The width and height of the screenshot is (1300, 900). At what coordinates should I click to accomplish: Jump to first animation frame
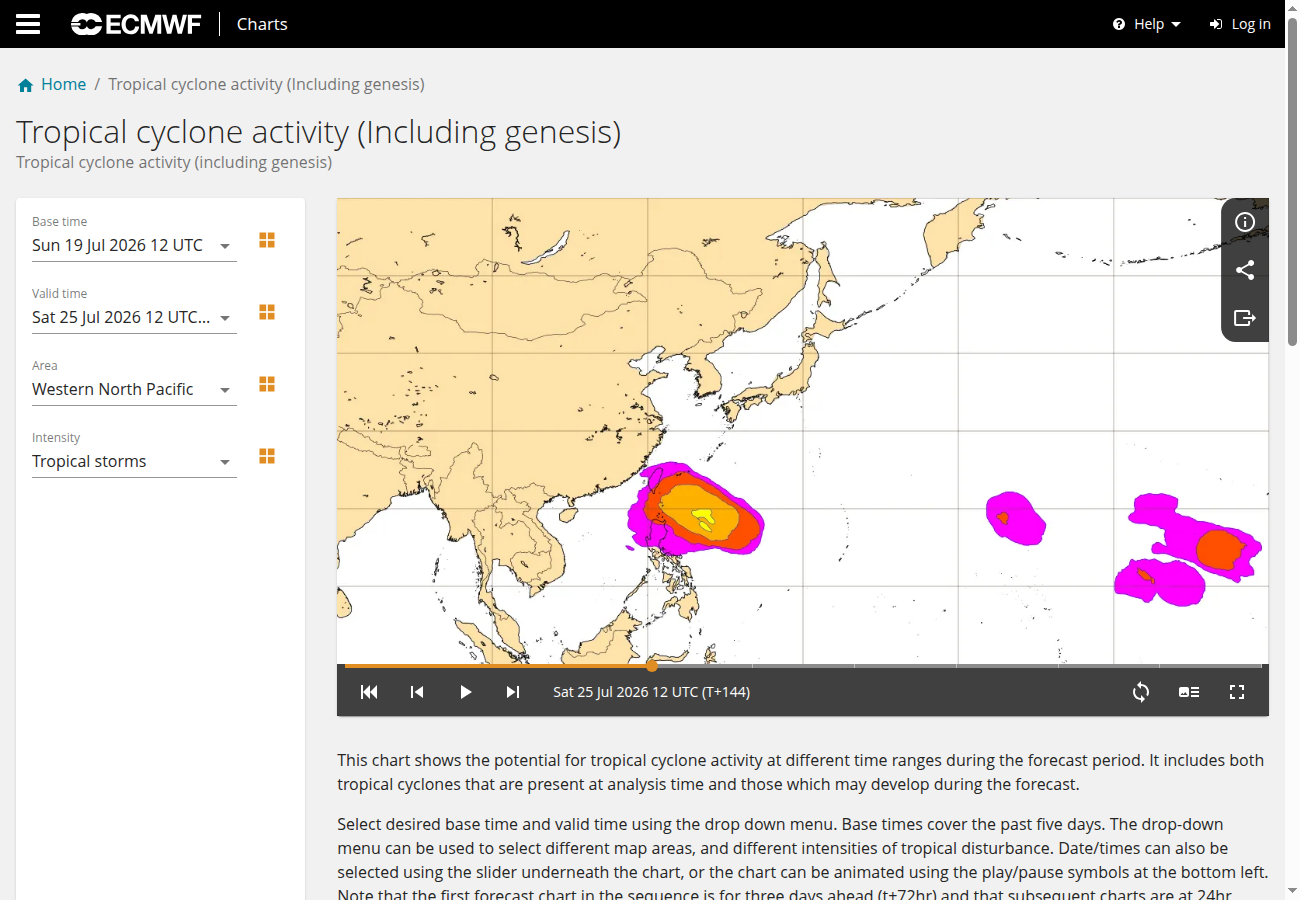point(369,692)
